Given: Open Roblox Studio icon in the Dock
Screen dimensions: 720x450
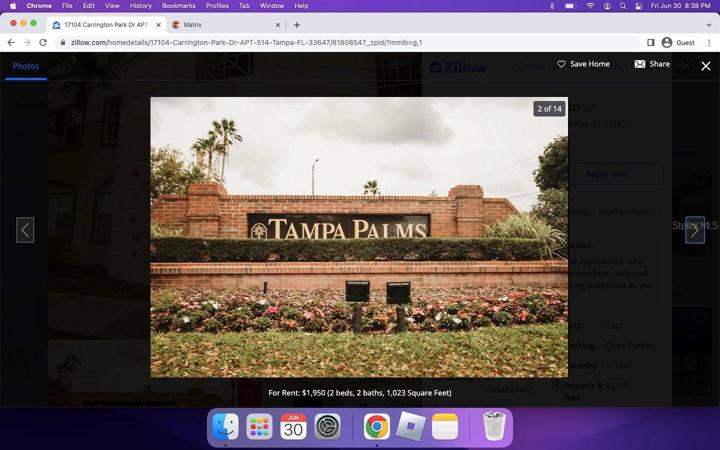Looking at the screenshot, I should 411,427.
